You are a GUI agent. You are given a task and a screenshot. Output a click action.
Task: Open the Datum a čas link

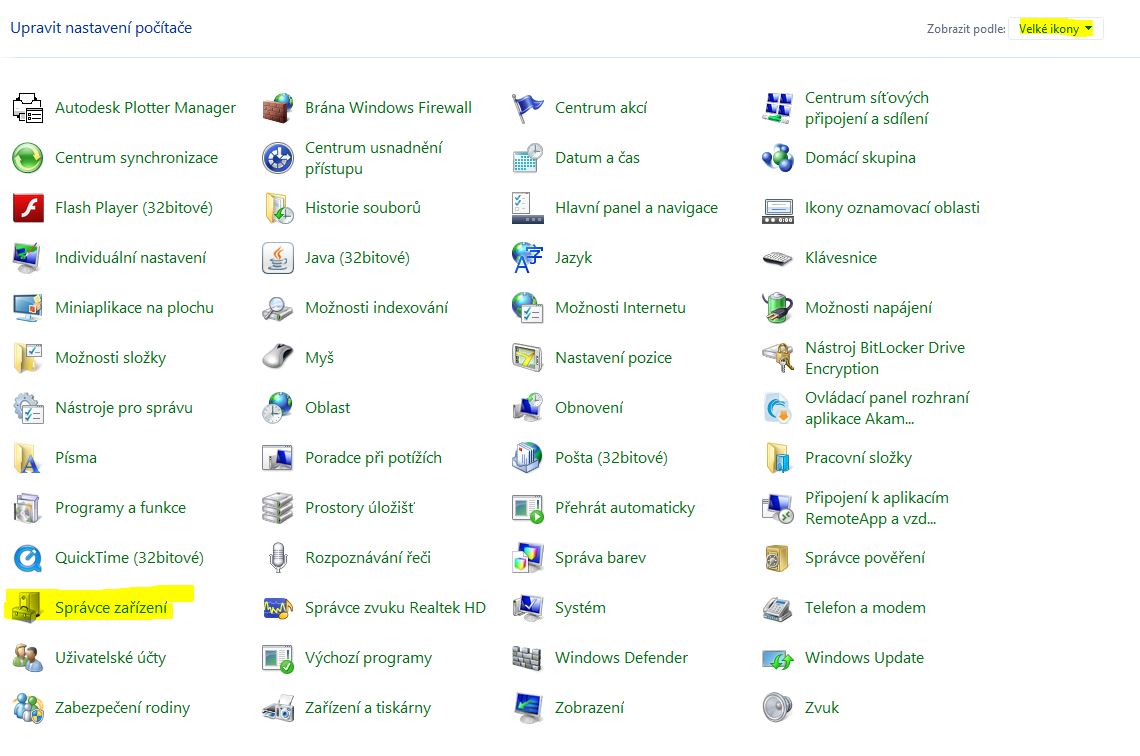tap(597, 158)
